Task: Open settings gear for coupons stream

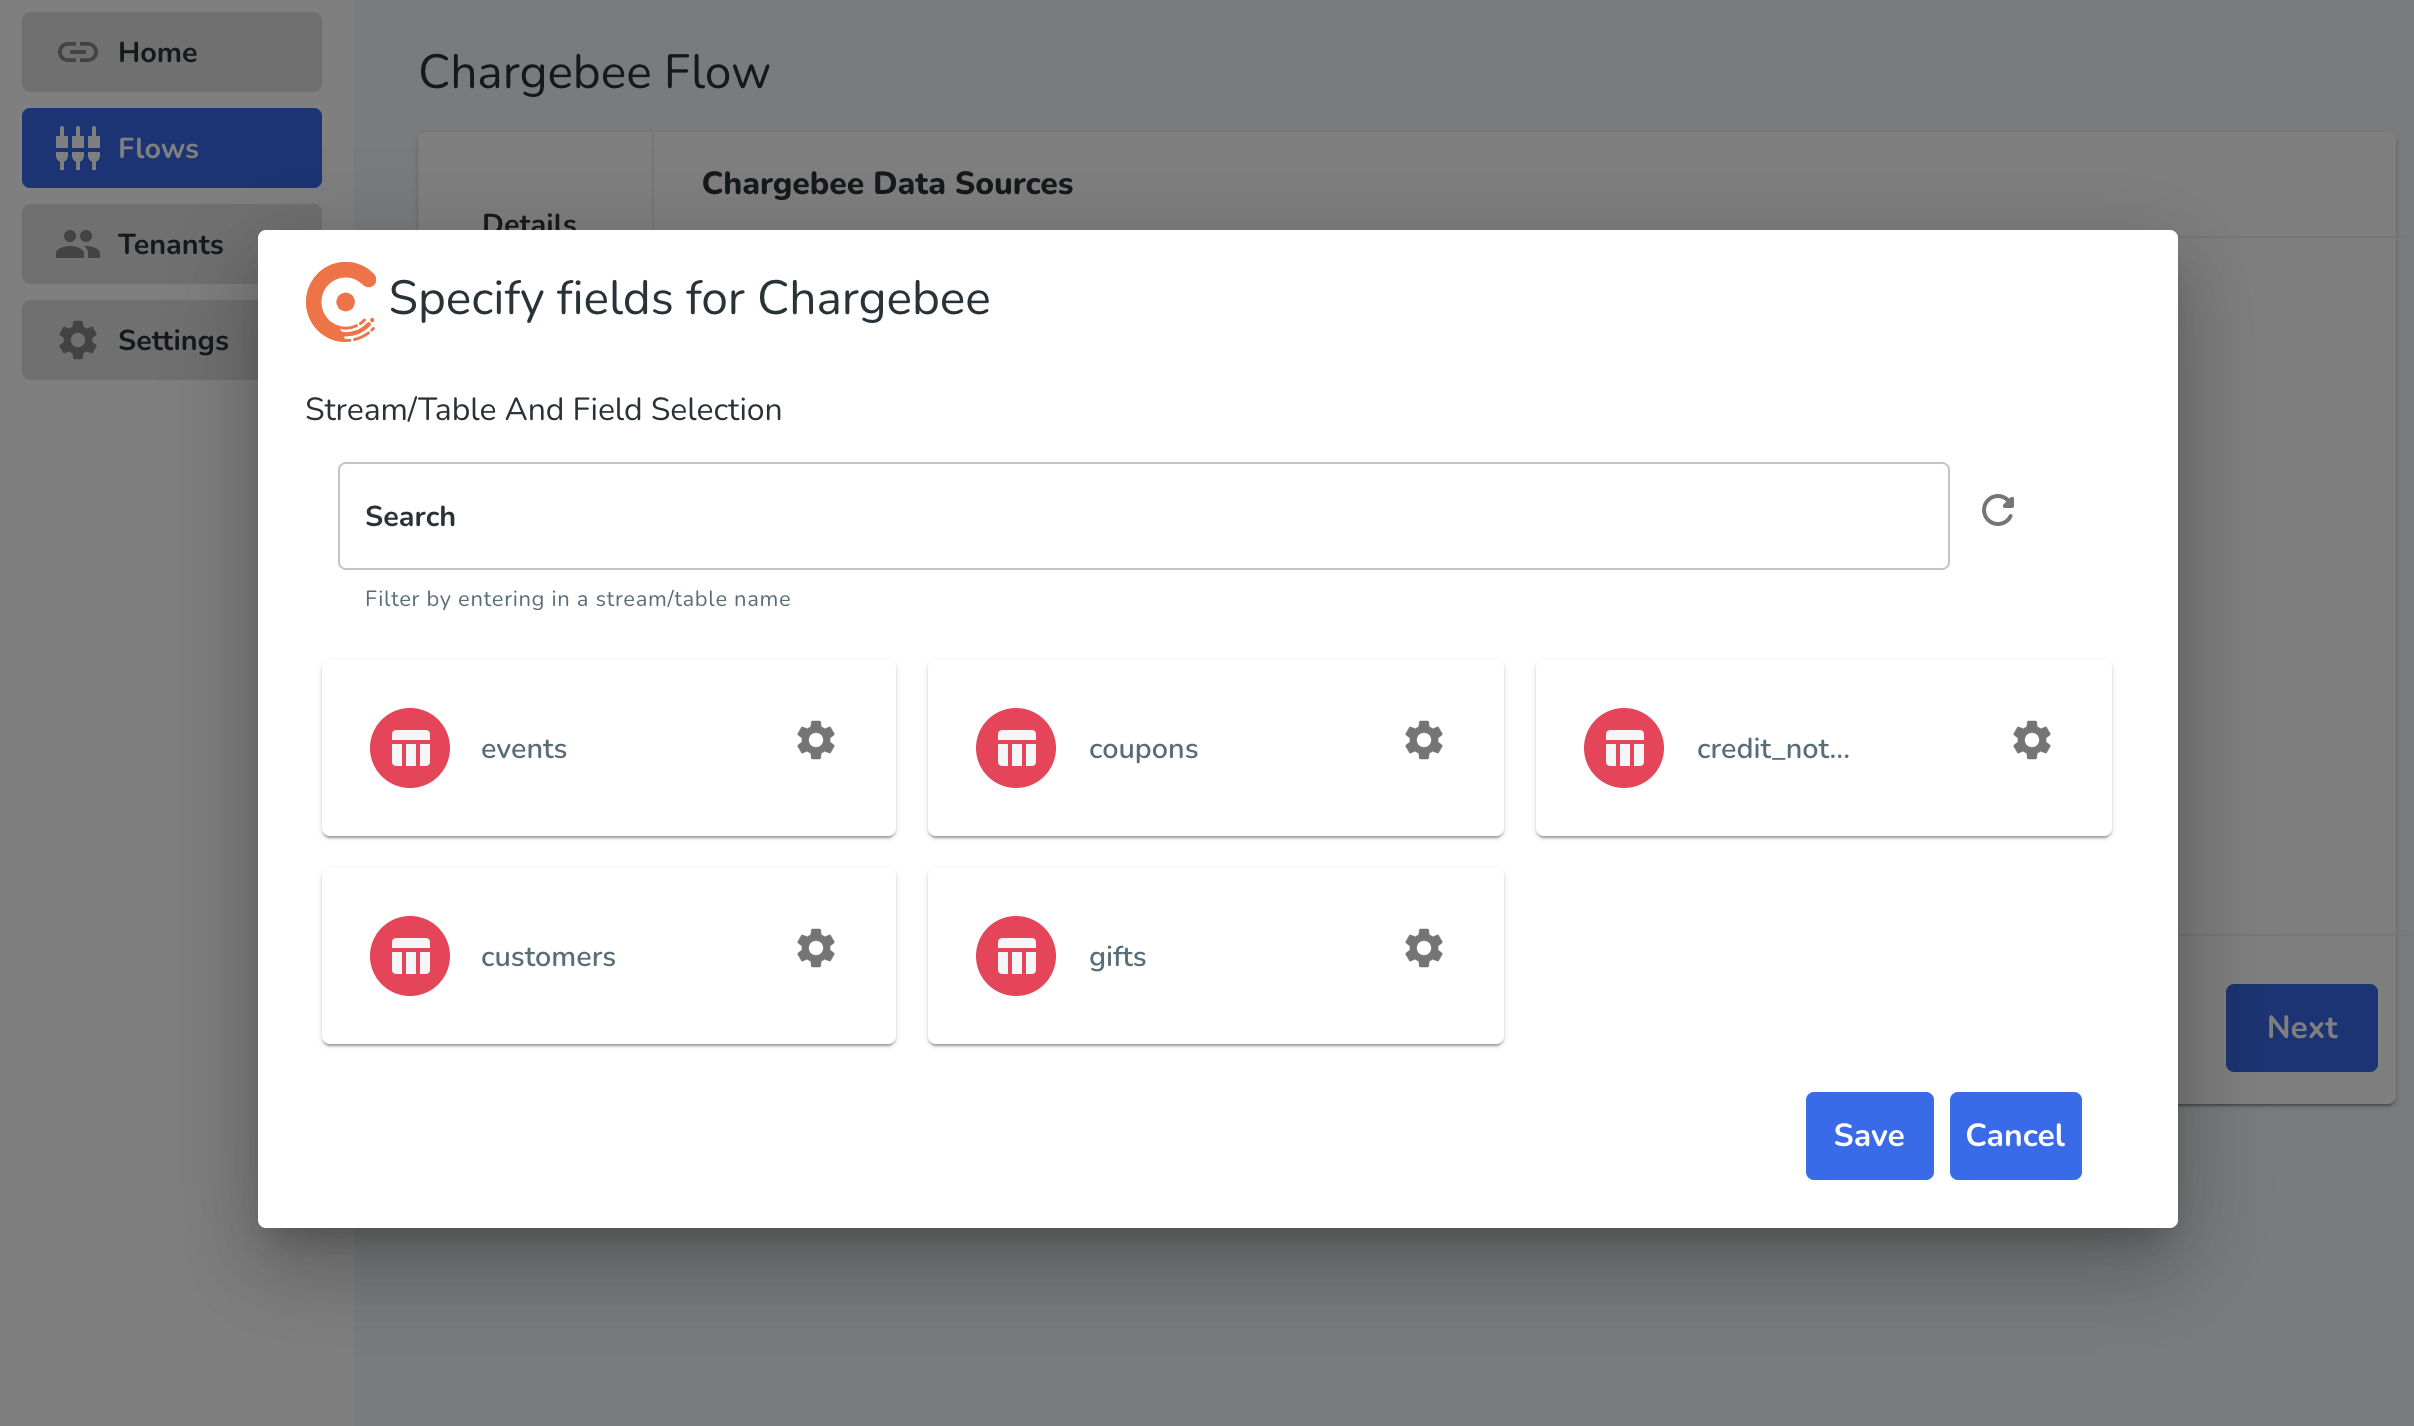Action: pos(1424,740)
